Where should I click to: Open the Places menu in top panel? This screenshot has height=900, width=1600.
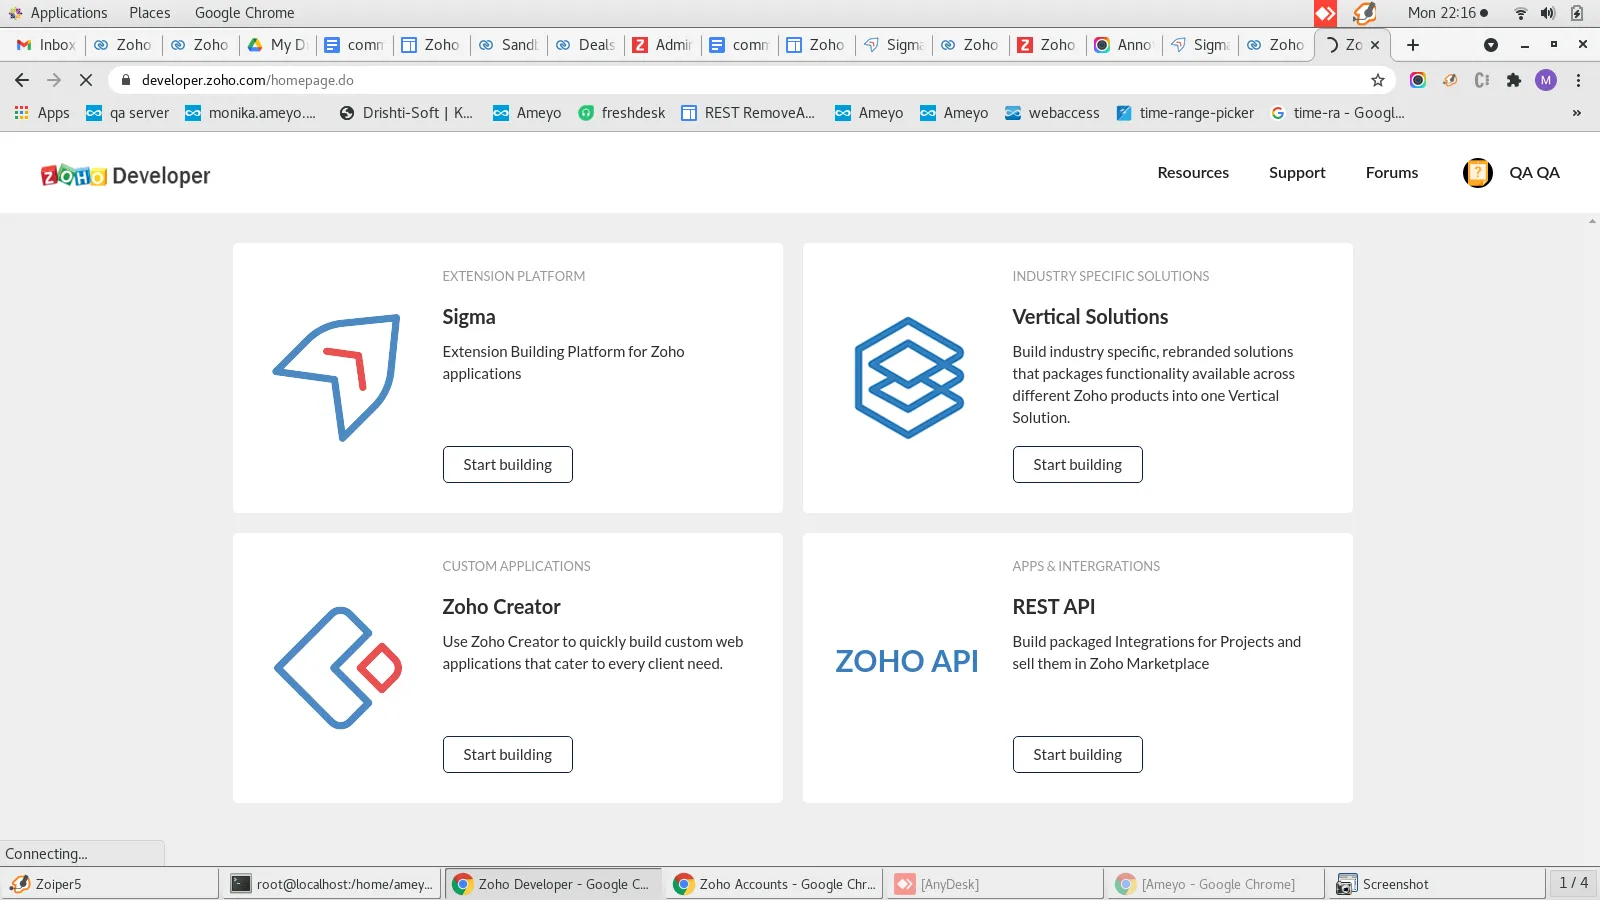(149, 13)
